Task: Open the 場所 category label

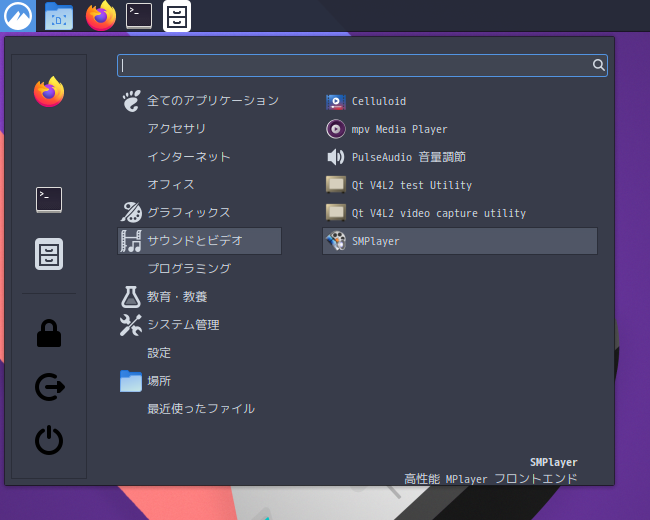Action: click(x=159, y=381)
